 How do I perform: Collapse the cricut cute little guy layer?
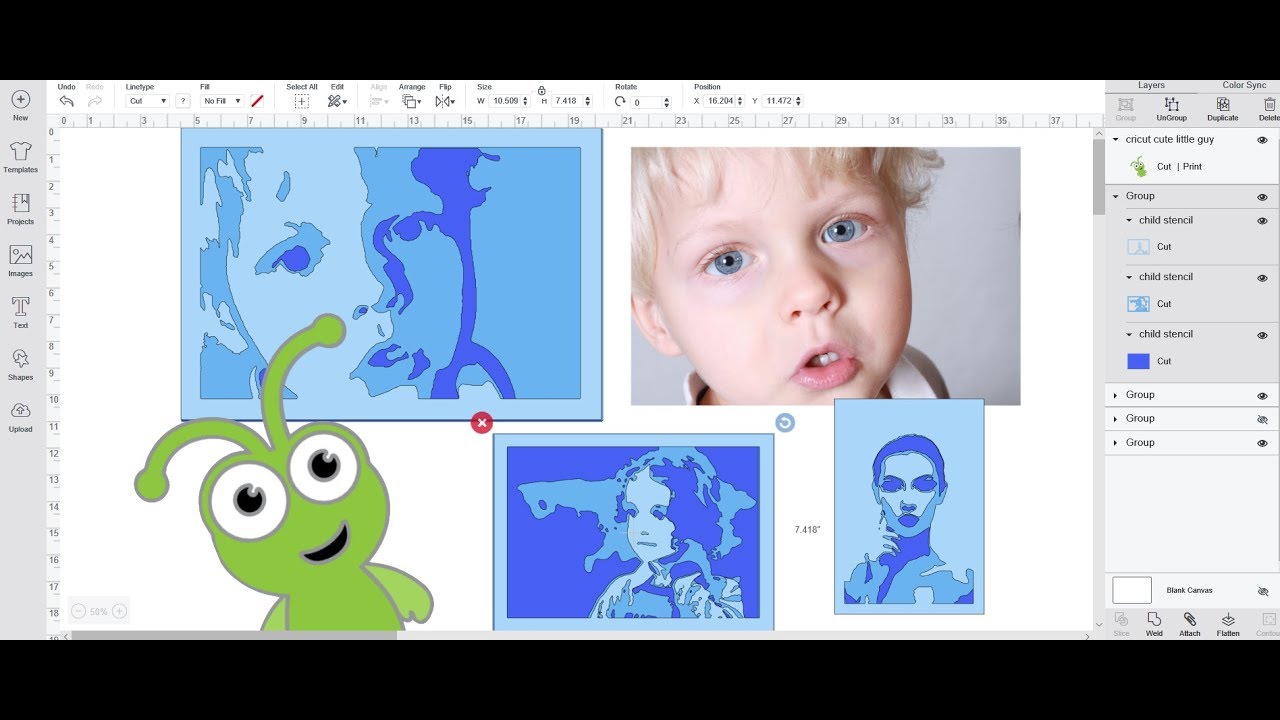(x=1116, y=140)
